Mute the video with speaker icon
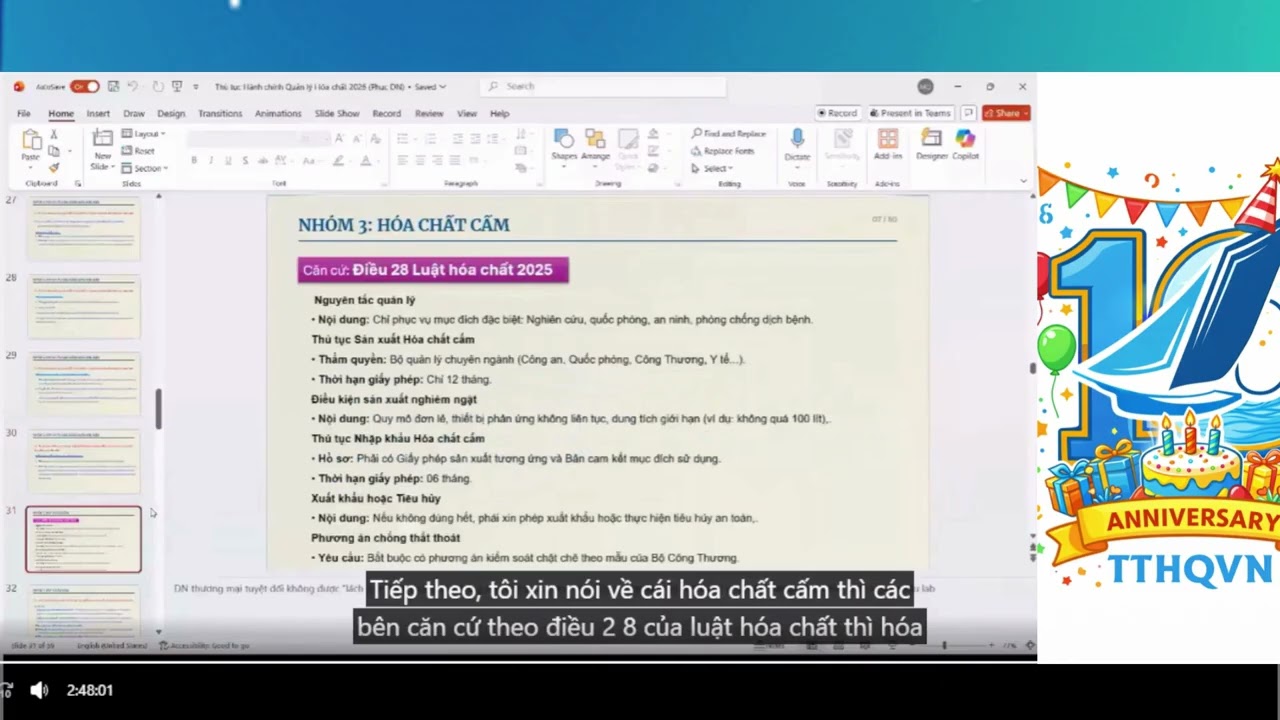1280x720 pixels. pyautogui.click(x=39, y=690)
